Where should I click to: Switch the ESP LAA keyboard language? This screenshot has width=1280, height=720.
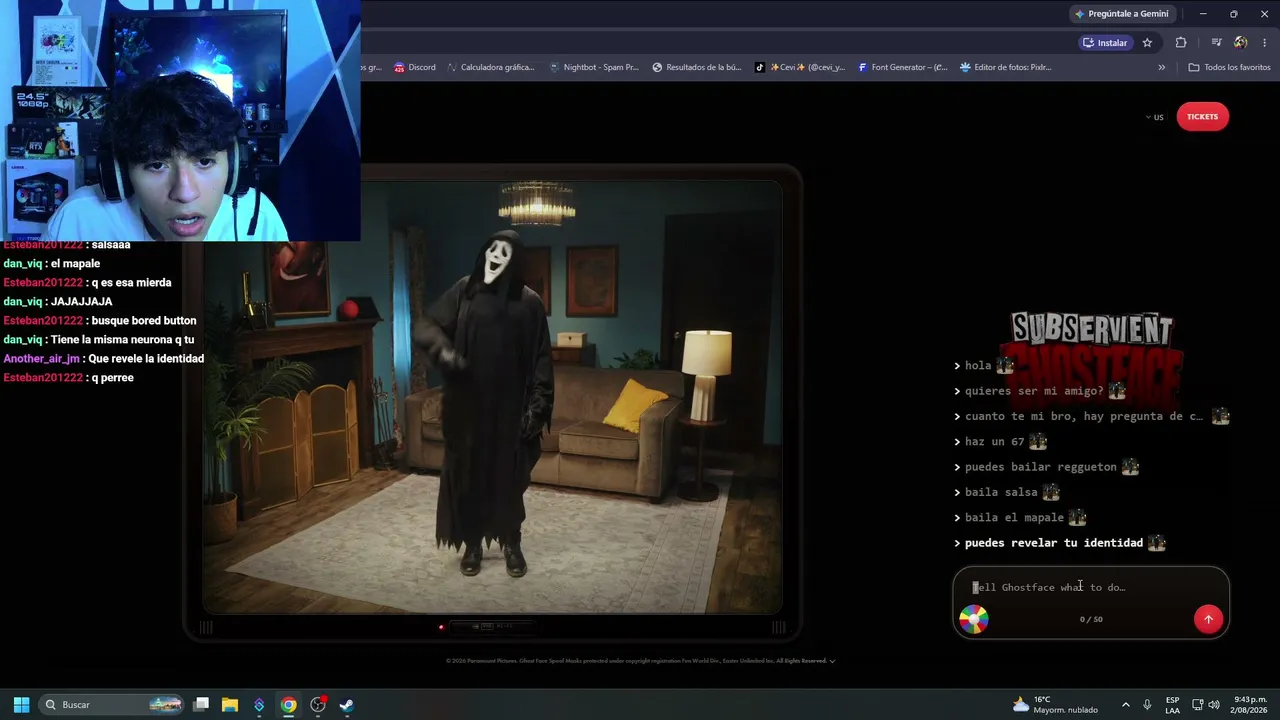click(x=1172, y=705)
